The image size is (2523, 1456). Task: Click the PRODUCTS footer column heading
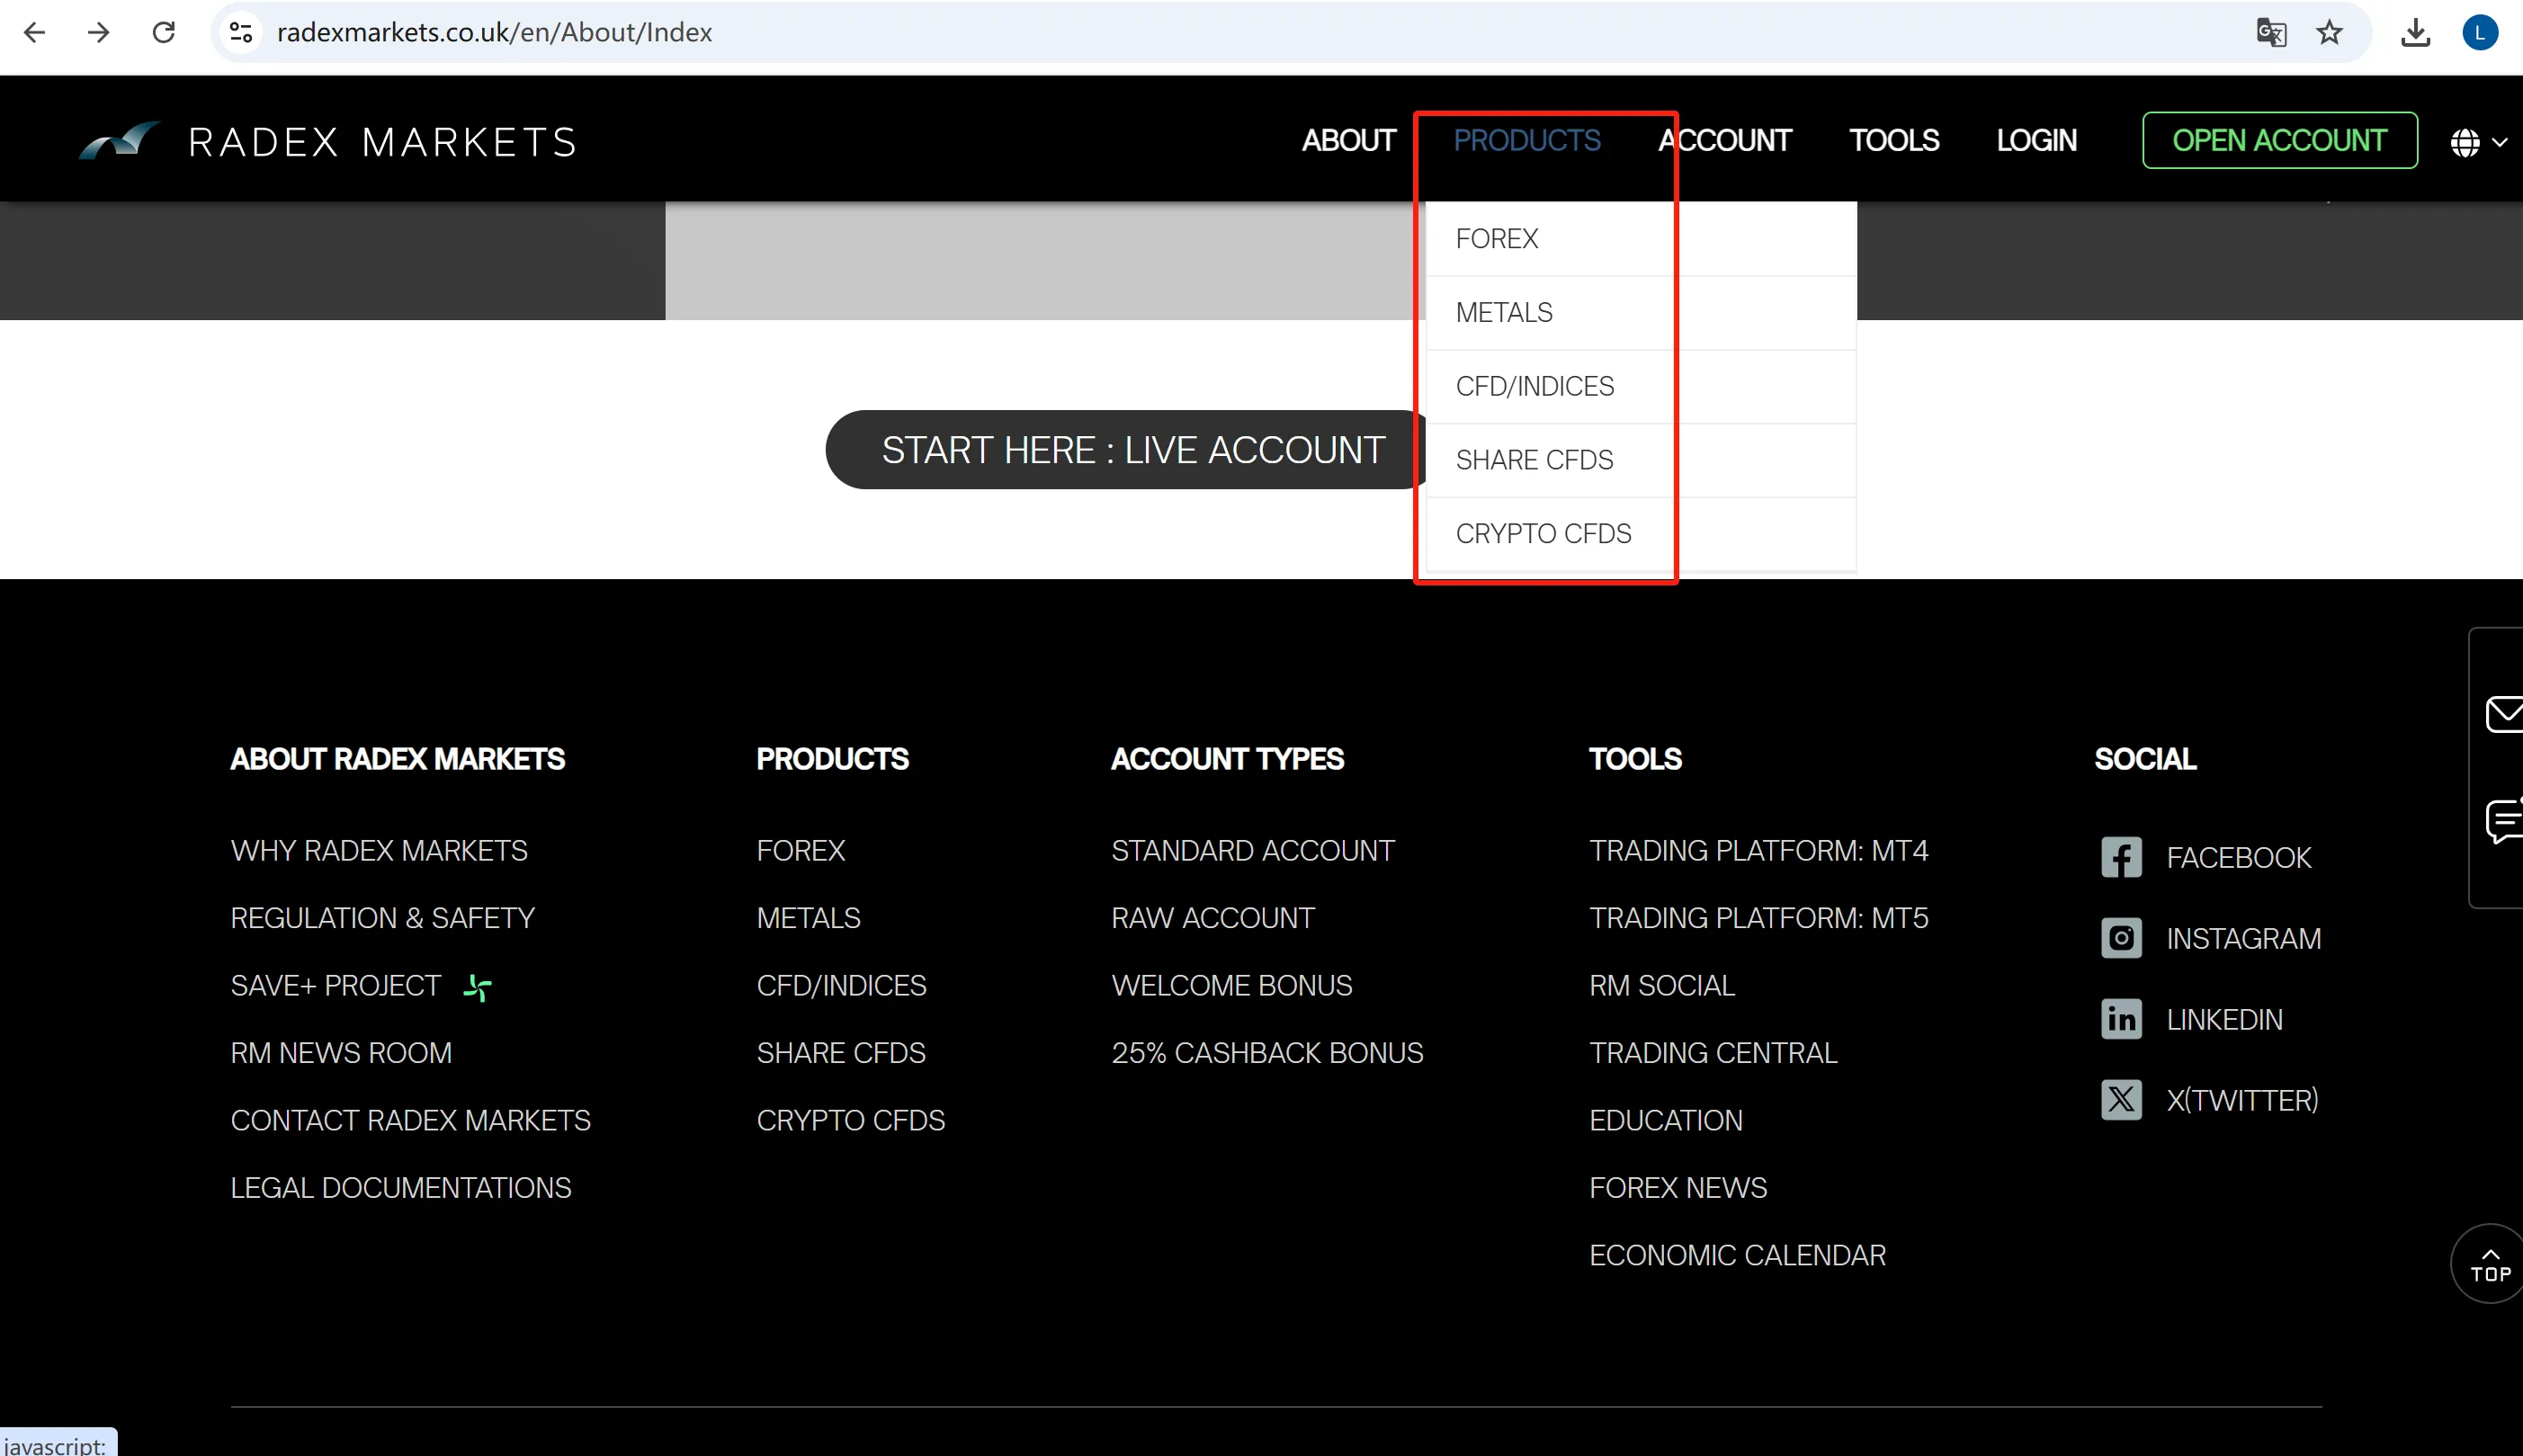832,759
